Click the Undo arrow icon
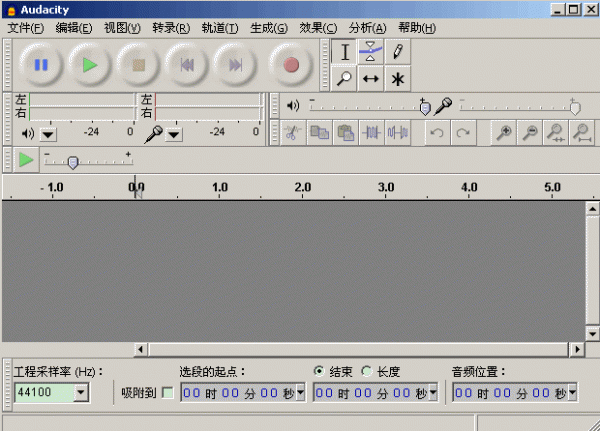 coord(437,133)
